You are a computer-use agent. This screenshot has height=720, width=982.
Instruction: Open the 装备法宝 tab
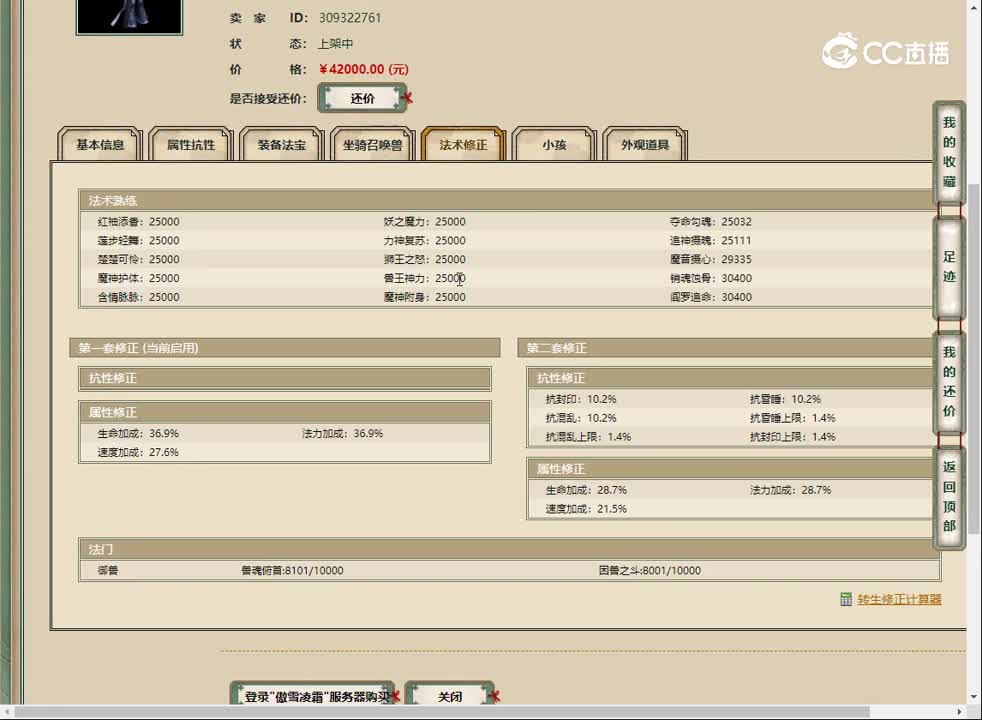click(x=282, y=145)
